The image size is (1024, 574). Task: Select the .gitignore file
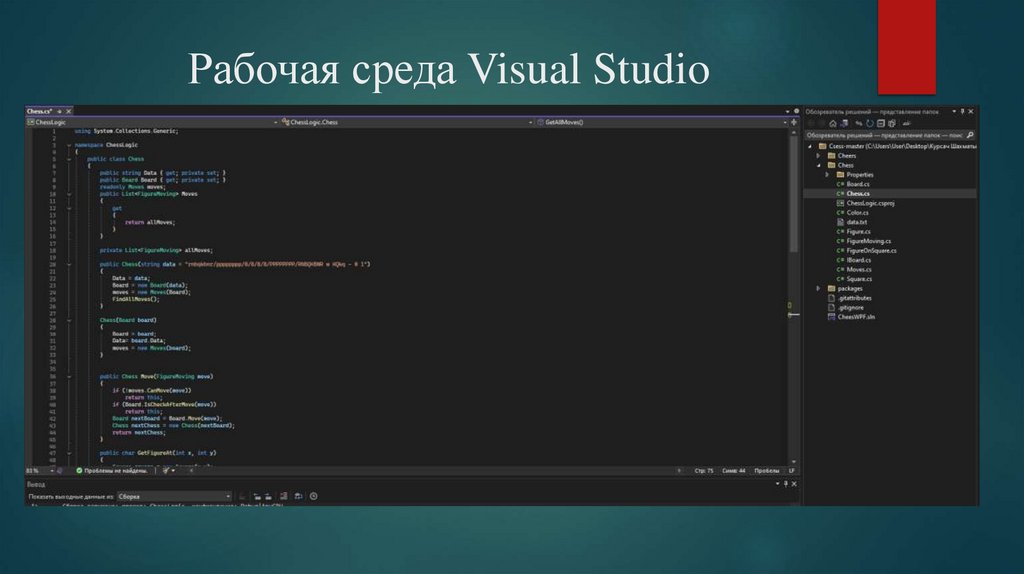coord(850,308)
